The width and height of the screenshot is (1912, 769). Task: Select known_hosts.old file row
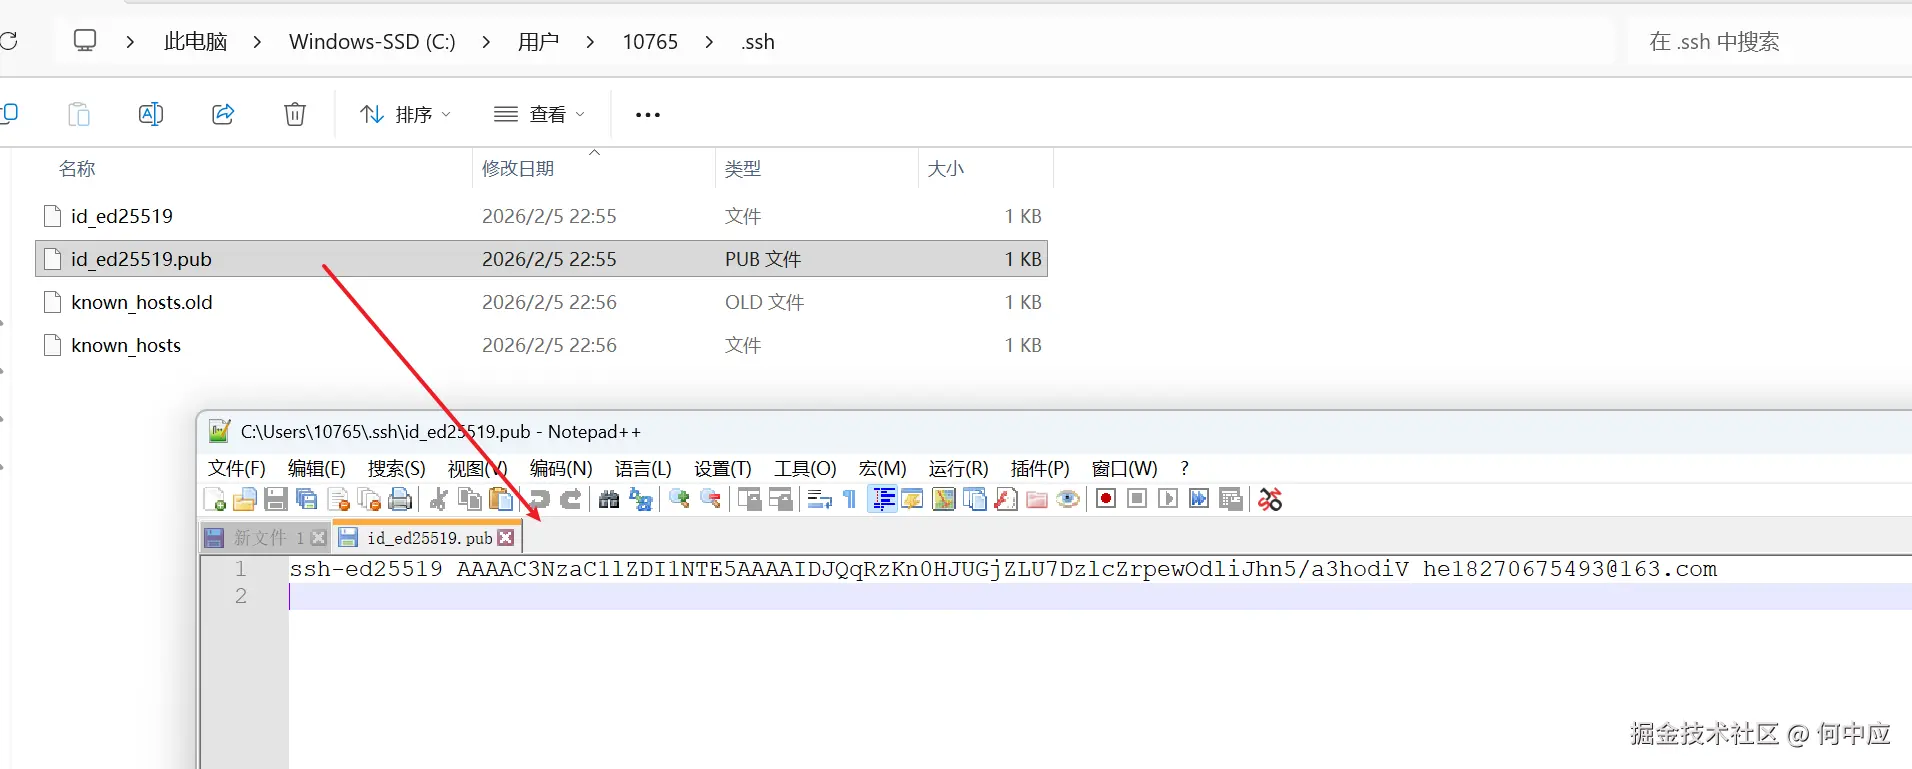click(541, 302)
